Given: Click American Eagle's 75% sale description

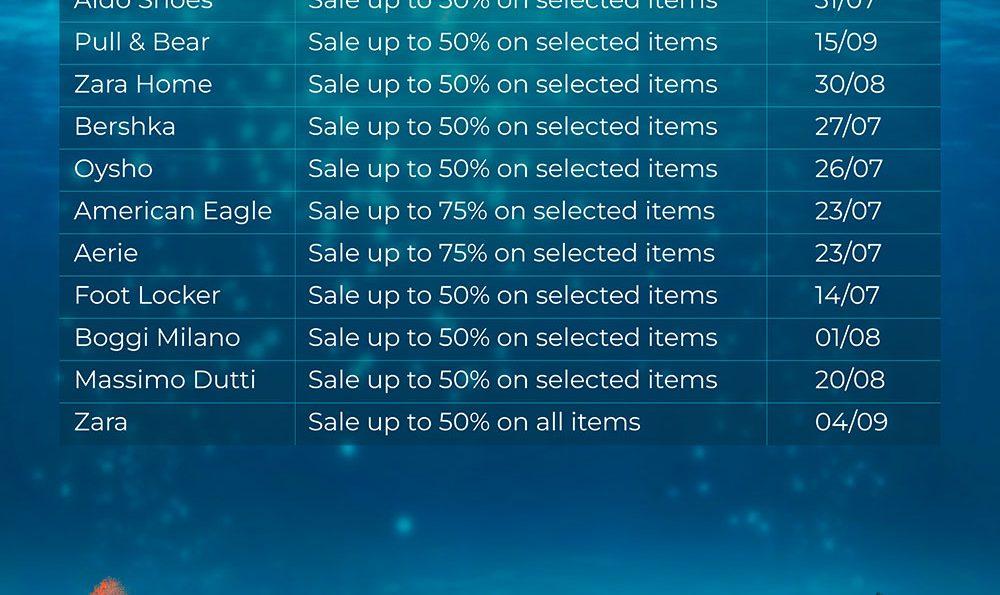Looking at the screenshot, I should [x=511, y=212].
